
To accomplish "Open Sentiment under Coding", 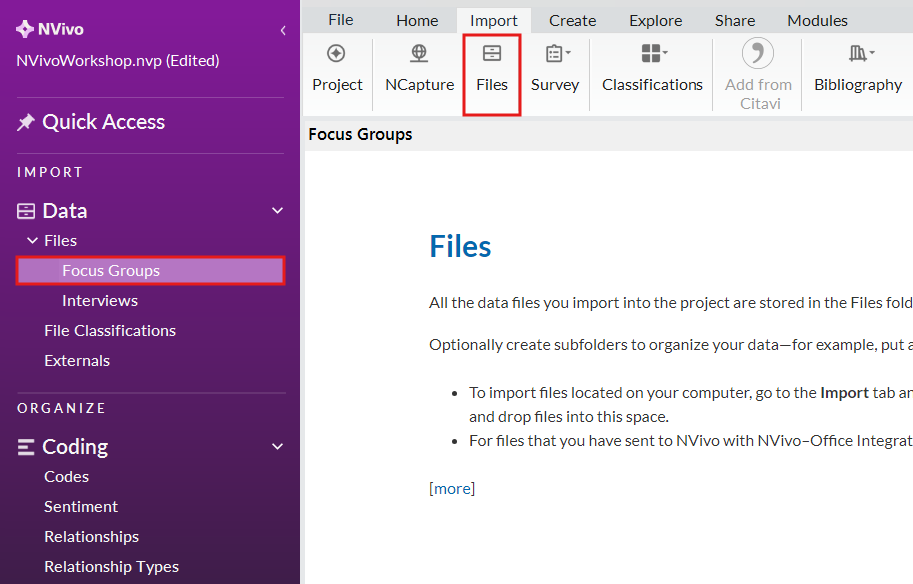I will tap(81, 507).
